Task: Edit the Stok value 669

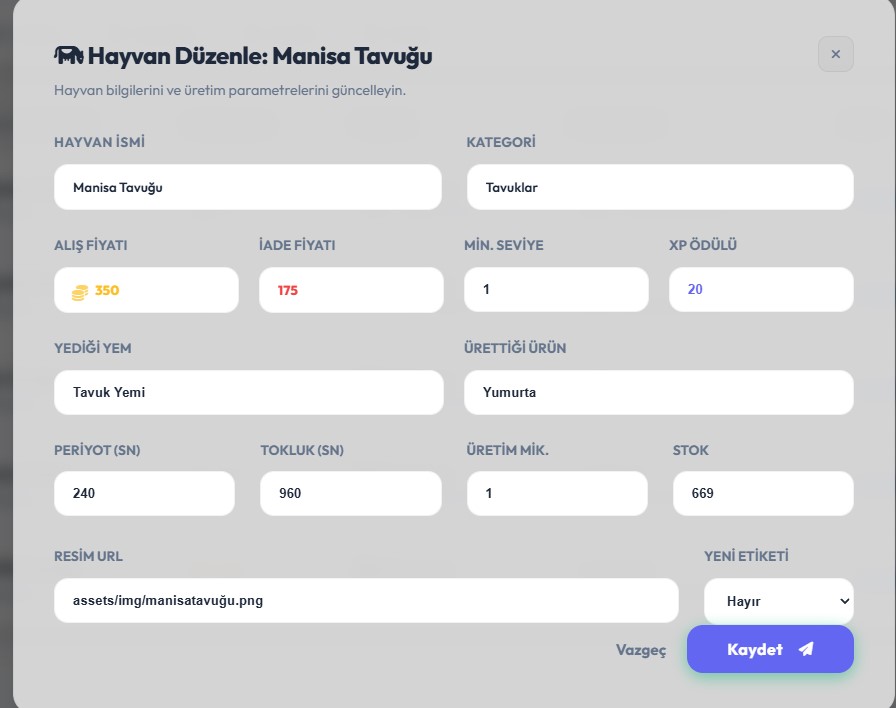Action: click(763, 493)
